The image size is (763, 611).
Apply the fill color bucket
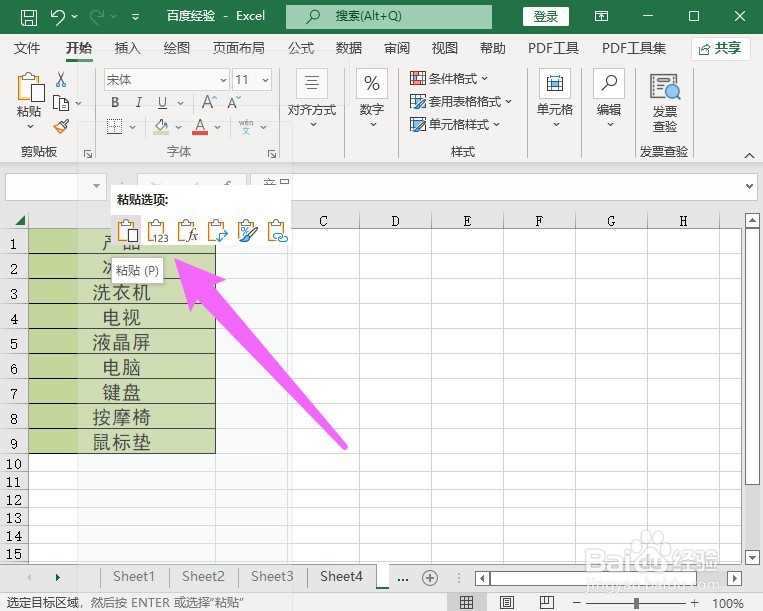(161, 126)
